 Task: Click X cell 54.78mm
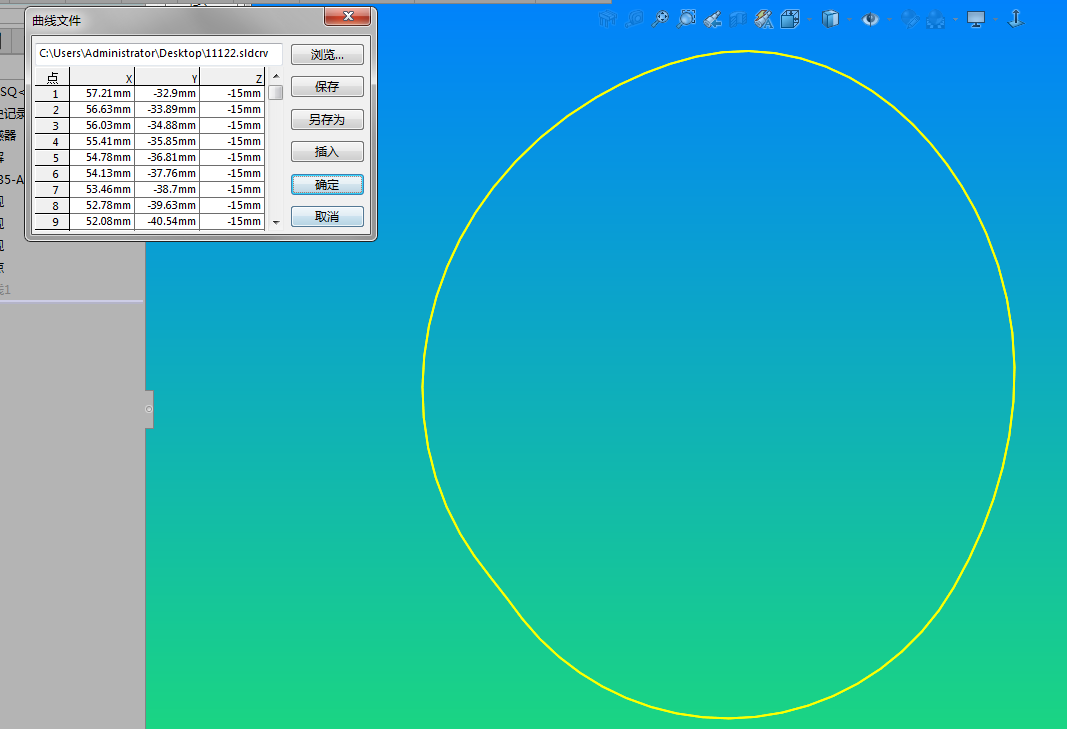[102, 157]
